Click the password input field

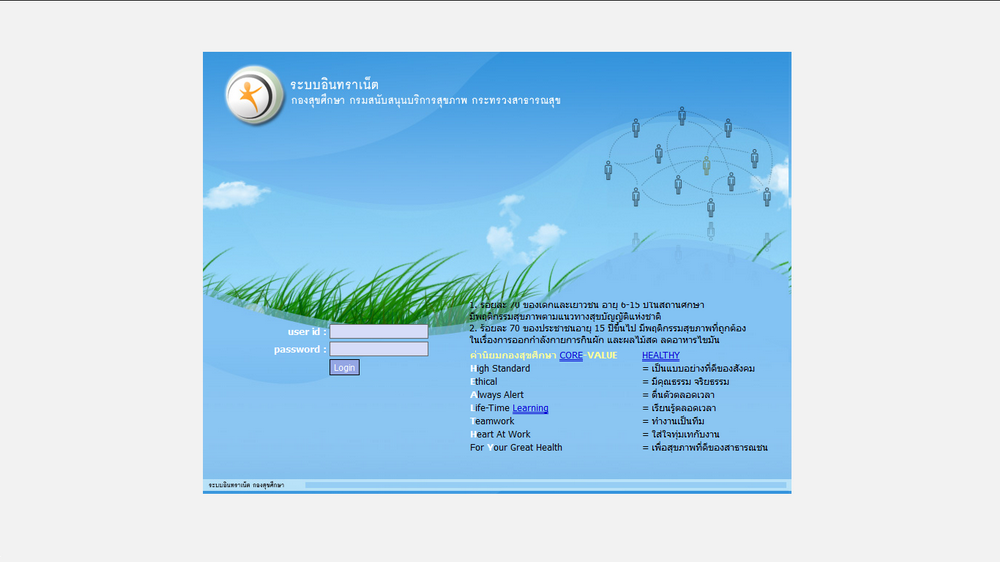(x=379, y=349)
